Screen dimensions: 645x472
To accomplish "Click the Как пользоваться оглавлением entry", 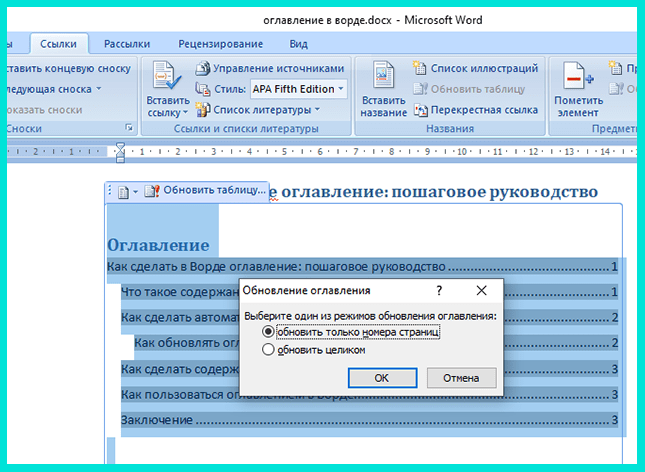I will 369,395.
